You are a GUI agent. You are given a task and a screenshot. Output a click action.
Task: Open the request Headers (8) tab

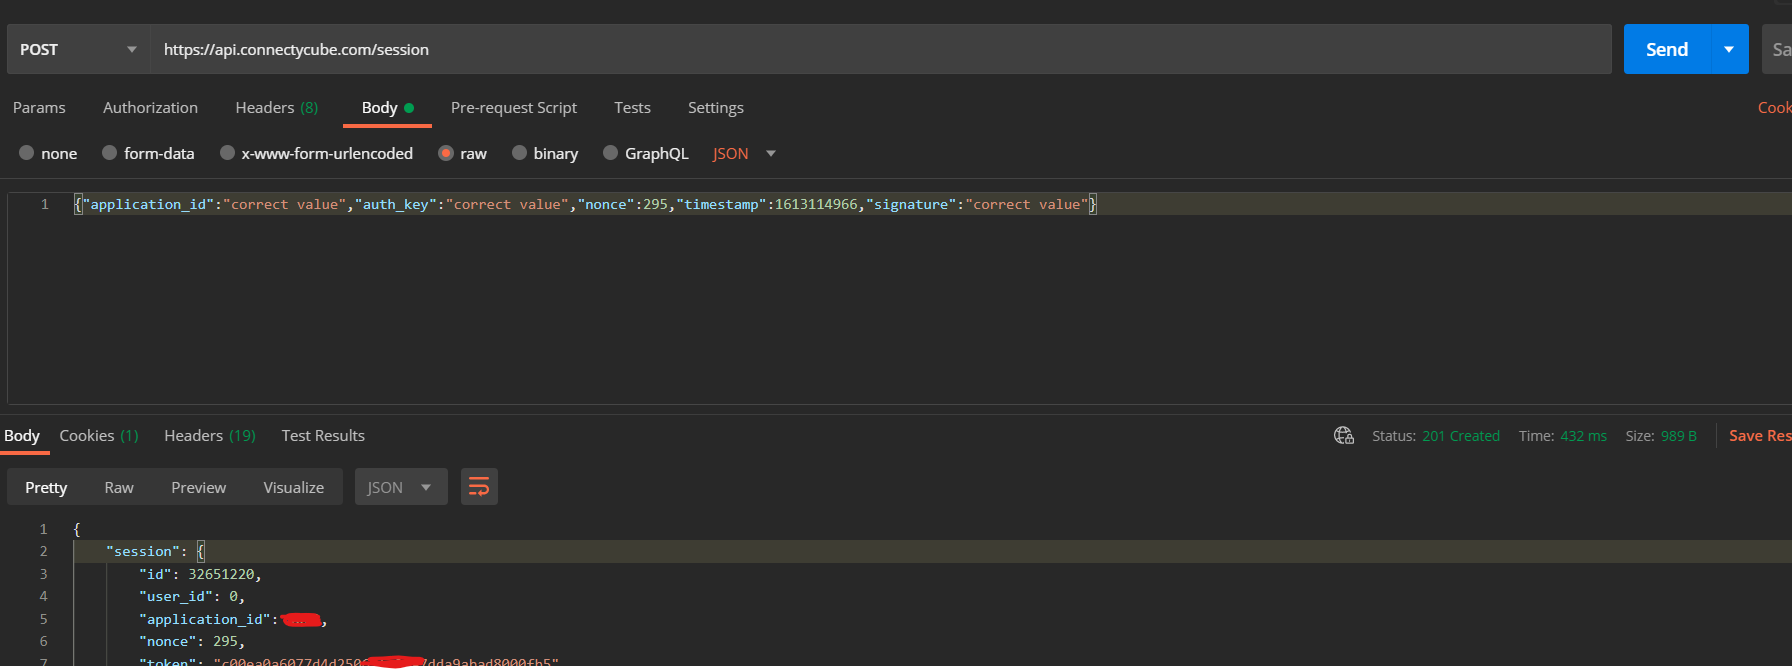click(277, 108)
